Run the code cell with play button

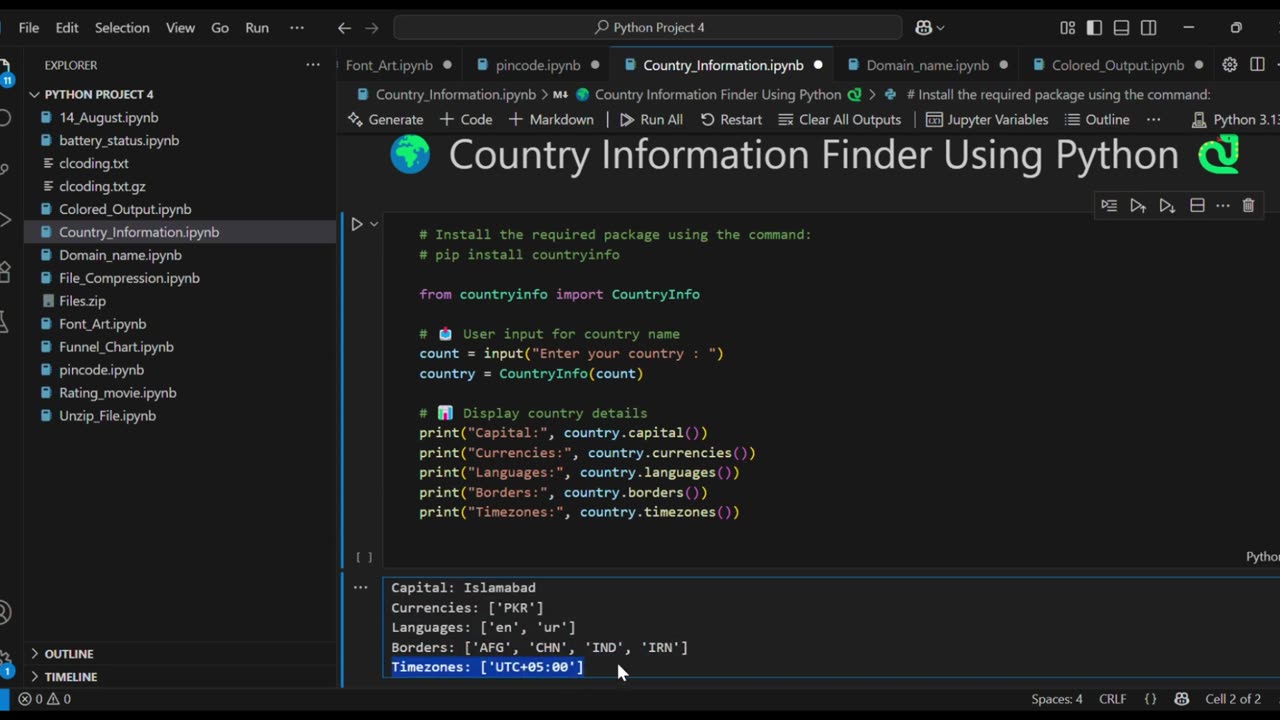pyautogui.click(x=356, y=224)
